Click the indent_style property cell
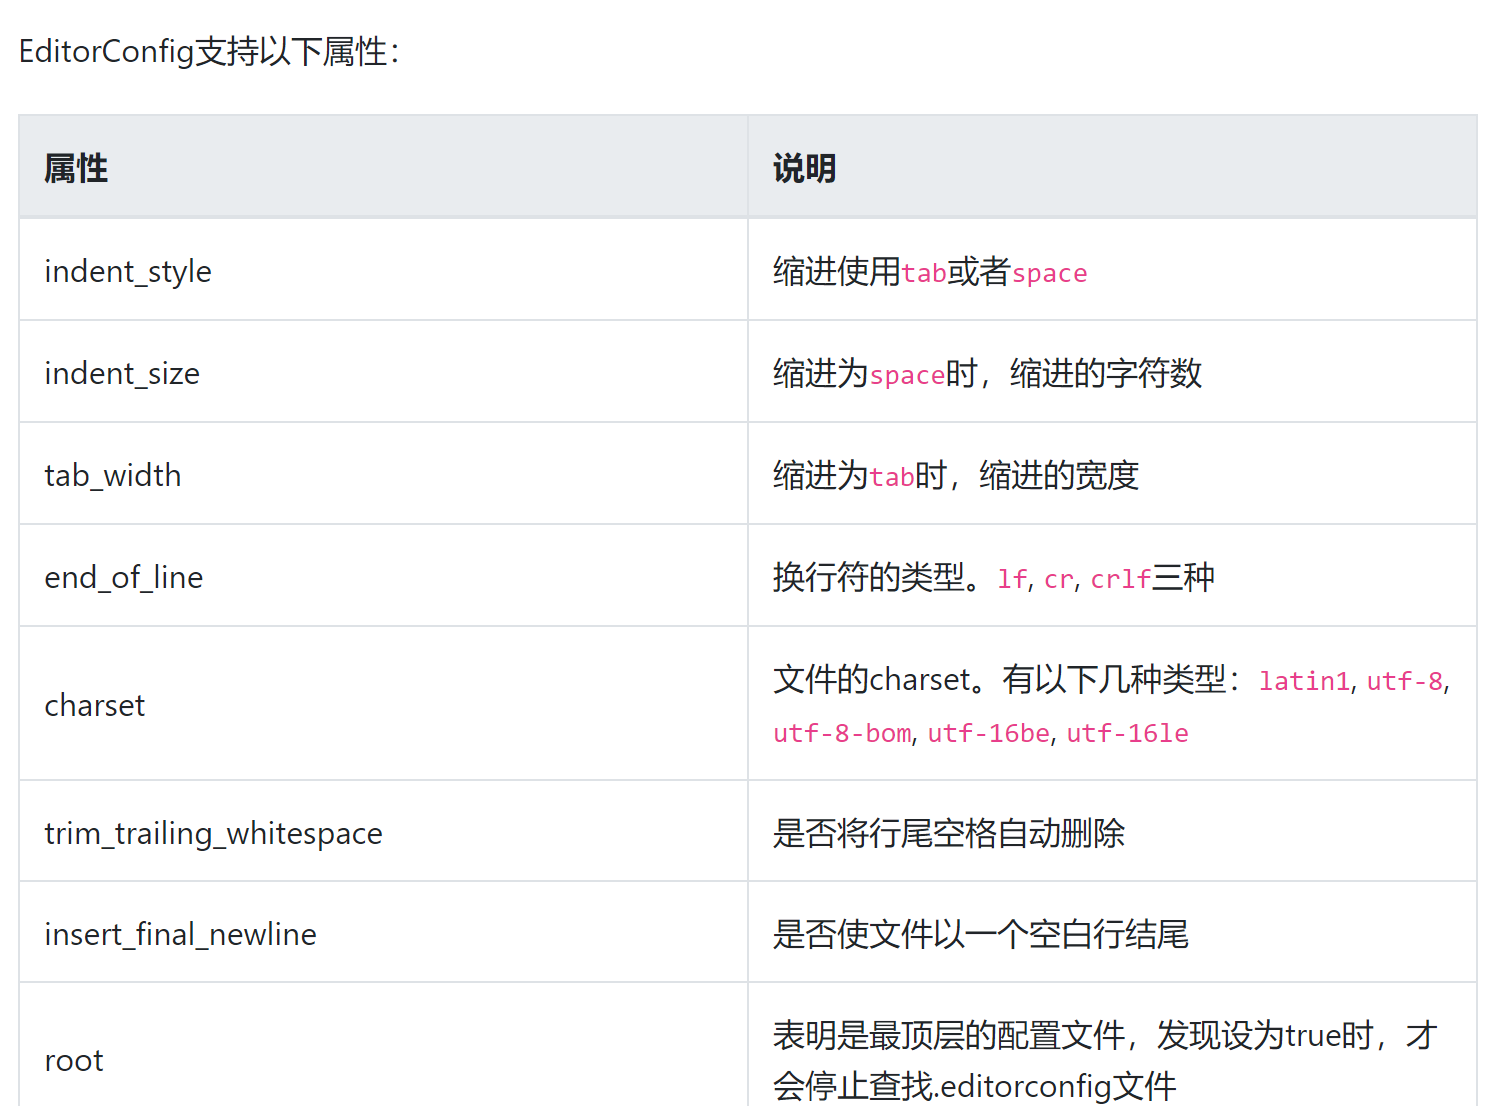 point(128,272)
